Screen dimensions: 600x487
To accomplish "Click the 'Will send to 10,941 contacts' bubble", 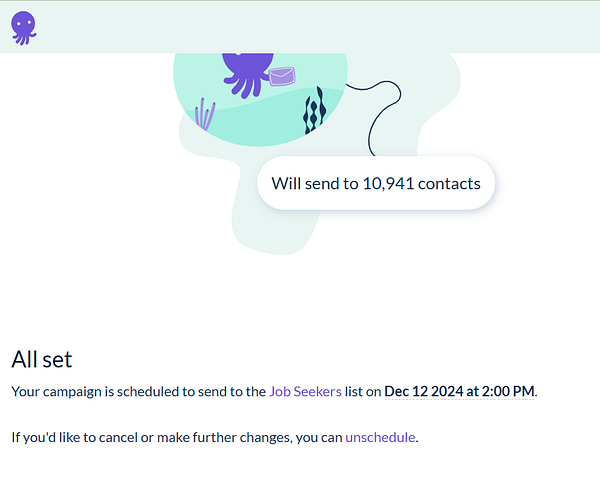I will pyautogui.click(x=376, y=183).
